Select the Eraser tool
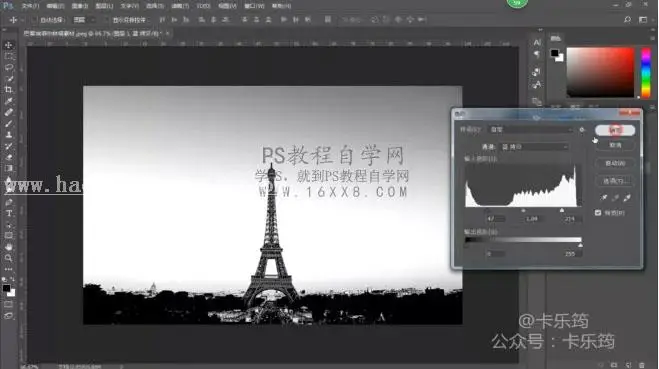 [x=8, y=157]
